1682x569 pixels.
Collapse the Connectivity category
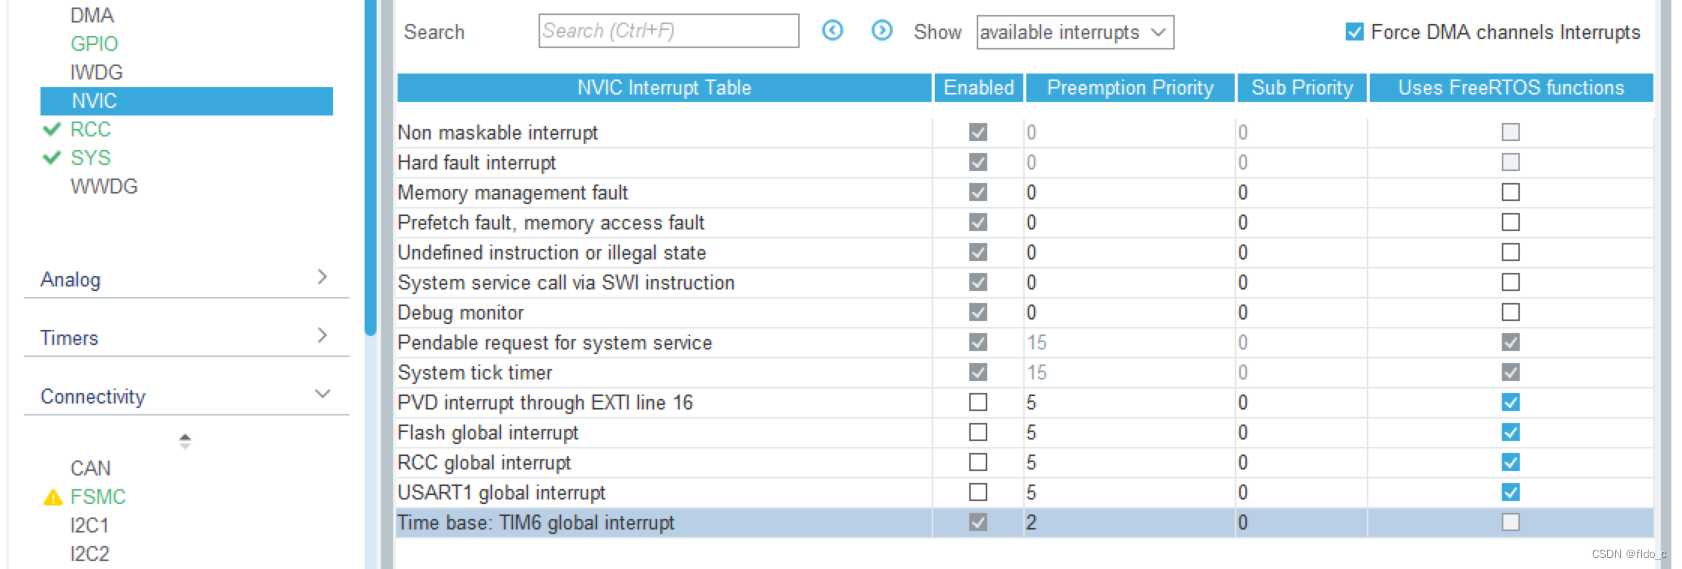click(x=322, y=394)
